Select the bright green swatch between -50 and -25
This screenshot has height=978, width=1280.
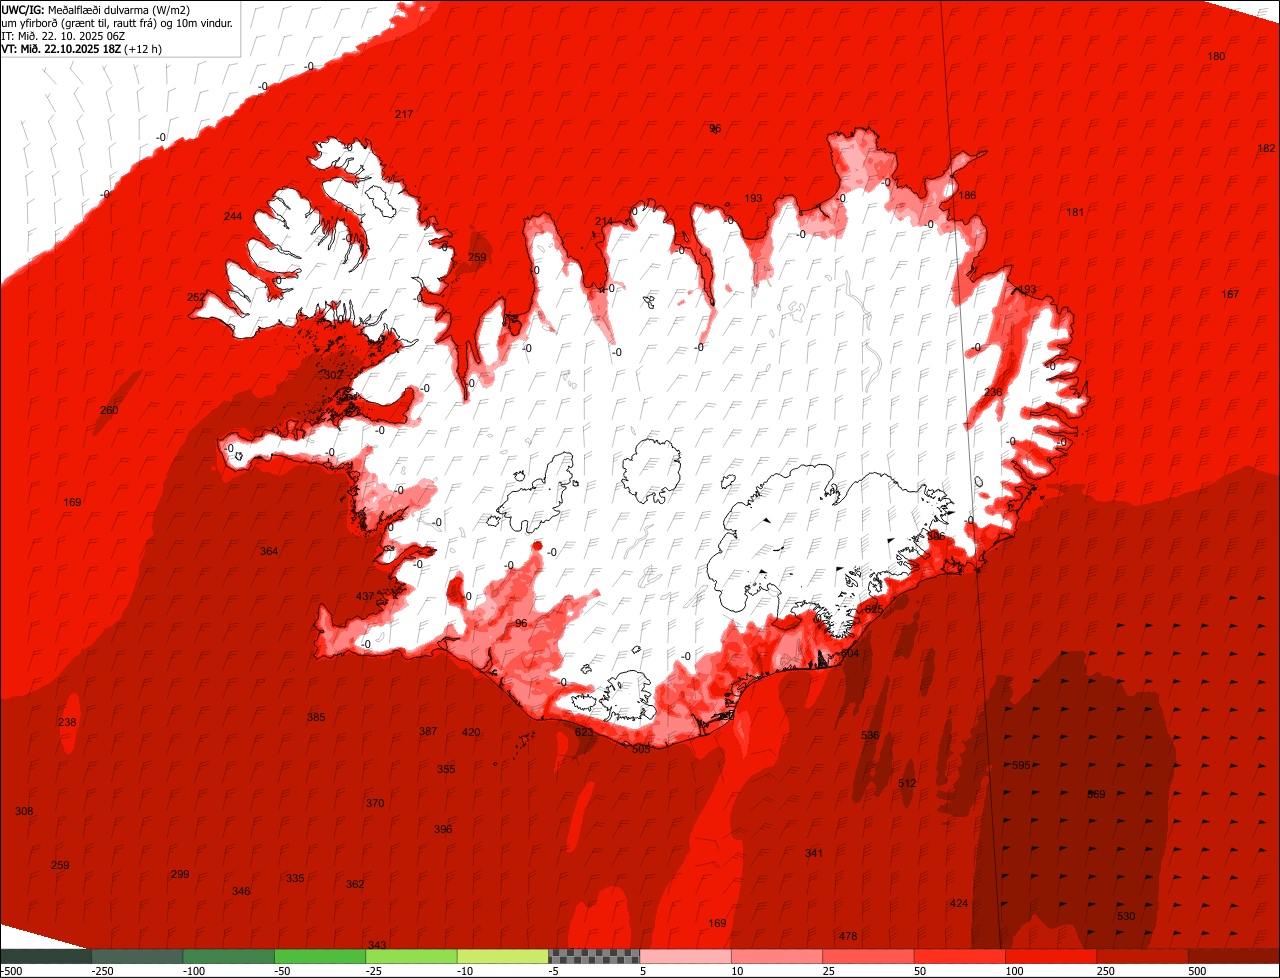pyautogui.click(x=320, y=956)
